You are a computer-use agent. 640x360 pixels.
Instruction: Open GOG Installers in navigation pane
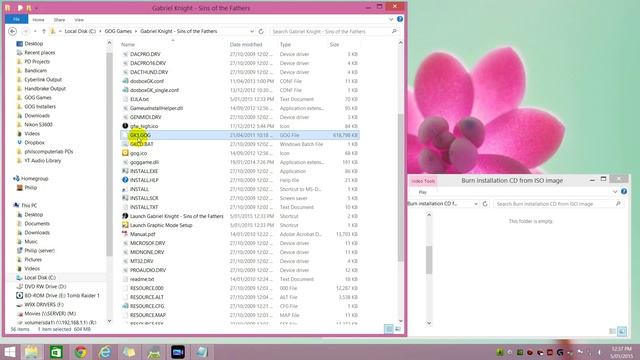click(40, 107)
